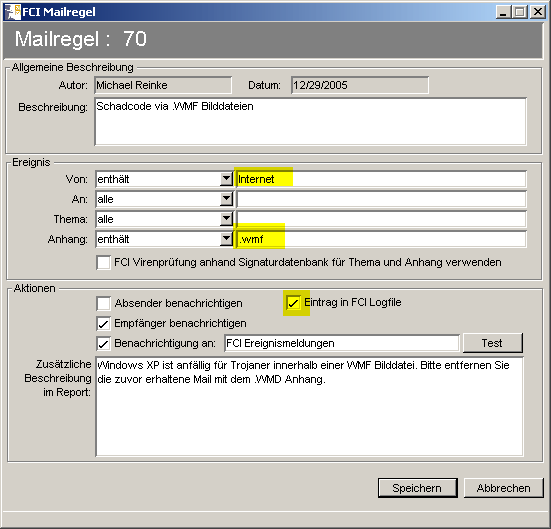
Task: Select the FCI Ereignismeldungen recipient field
Action: click(342, 343)
